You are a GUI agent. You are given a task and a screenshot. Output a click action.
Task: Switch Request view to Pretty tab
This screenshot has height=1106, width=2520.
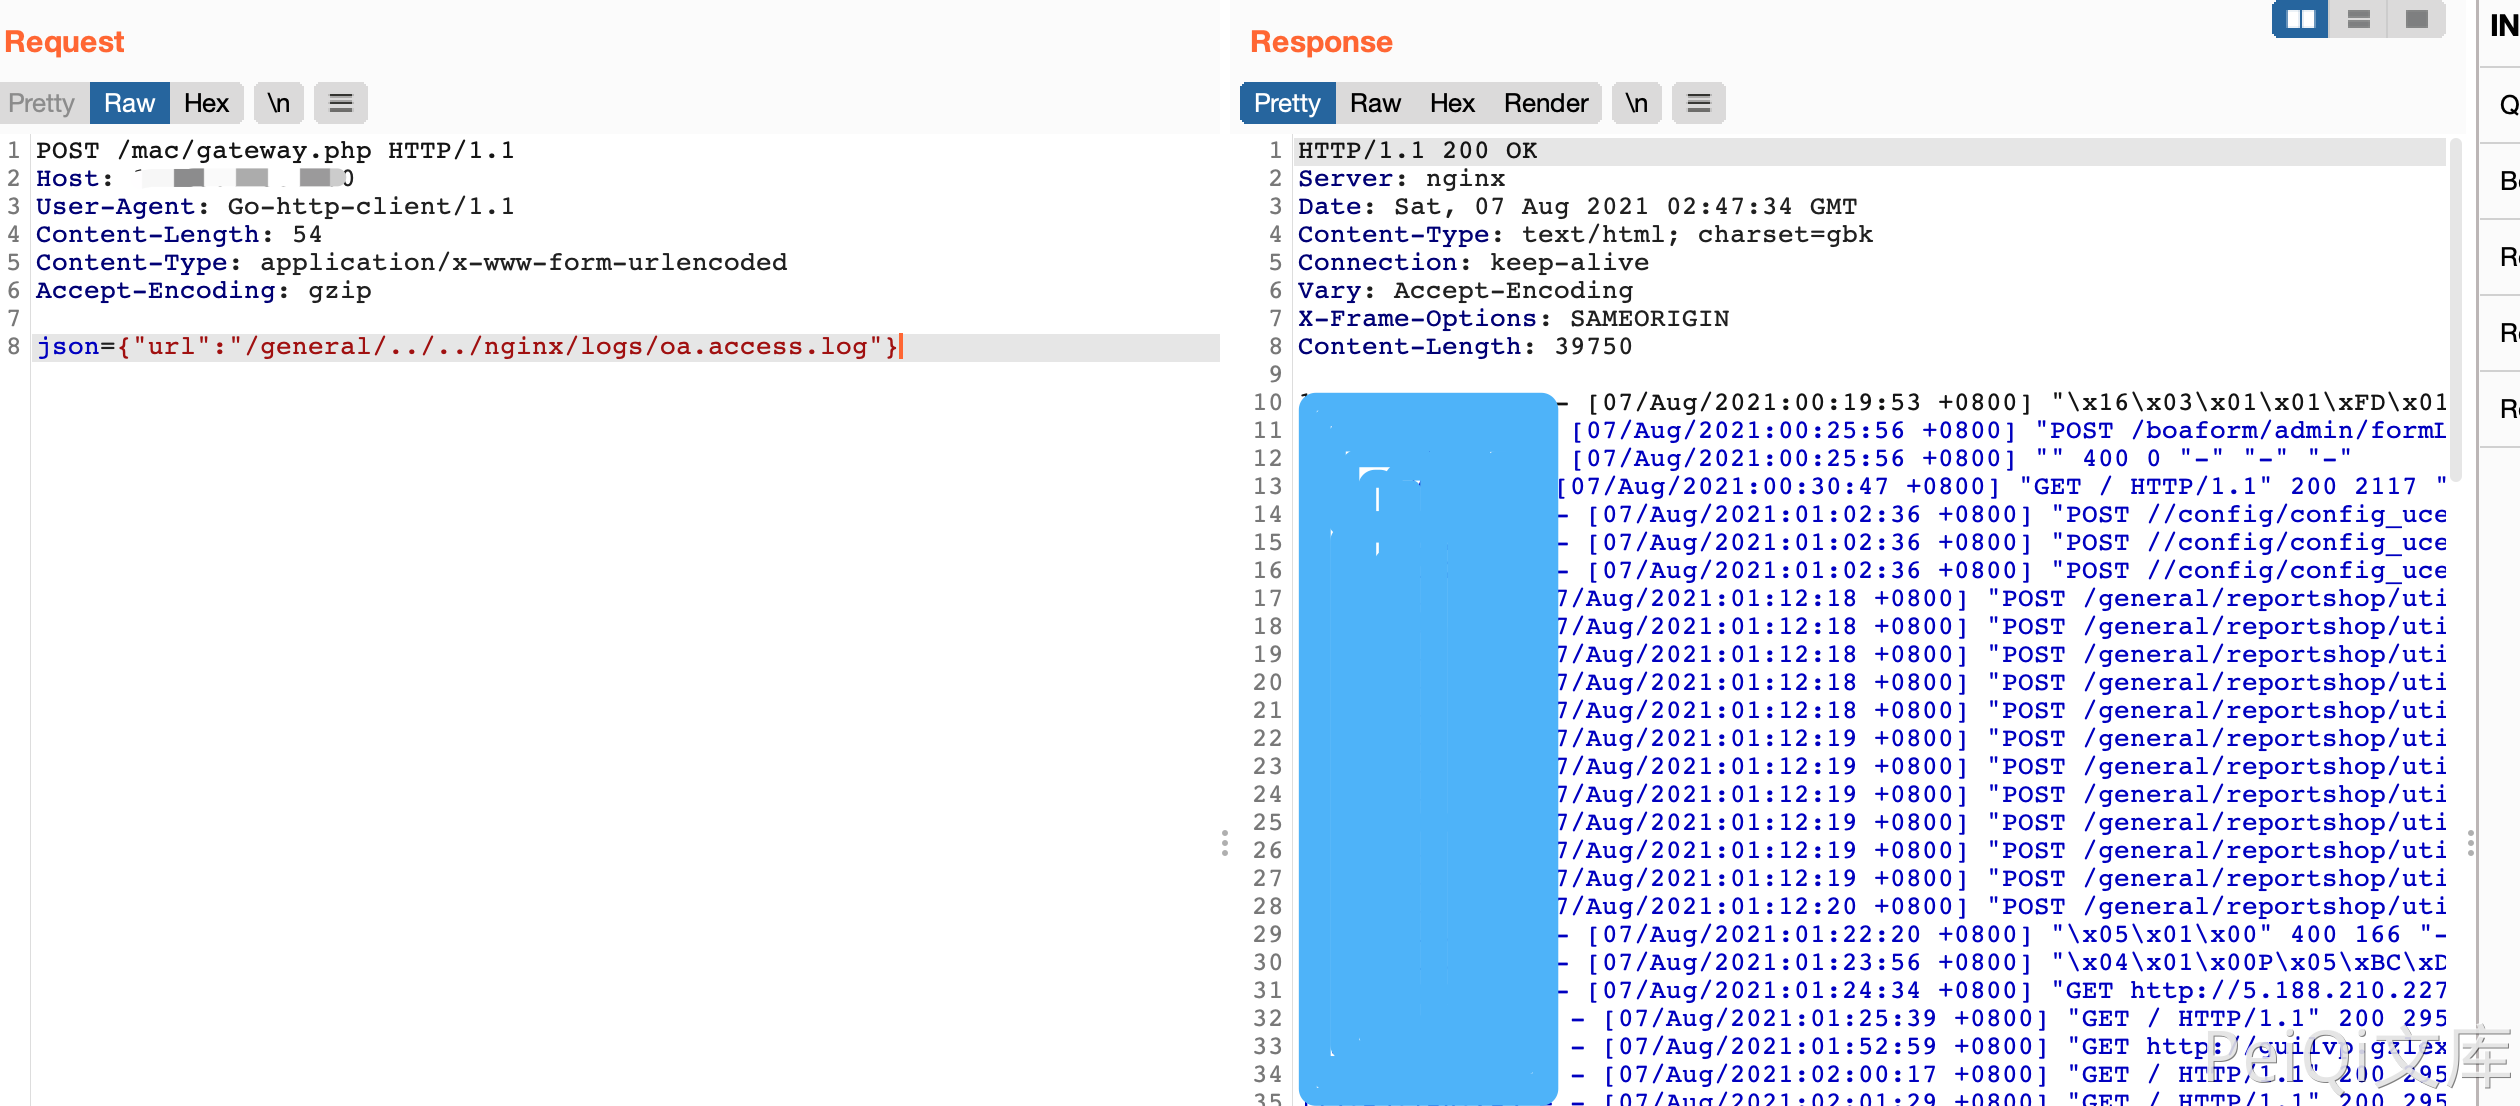[x=42, y=103]
